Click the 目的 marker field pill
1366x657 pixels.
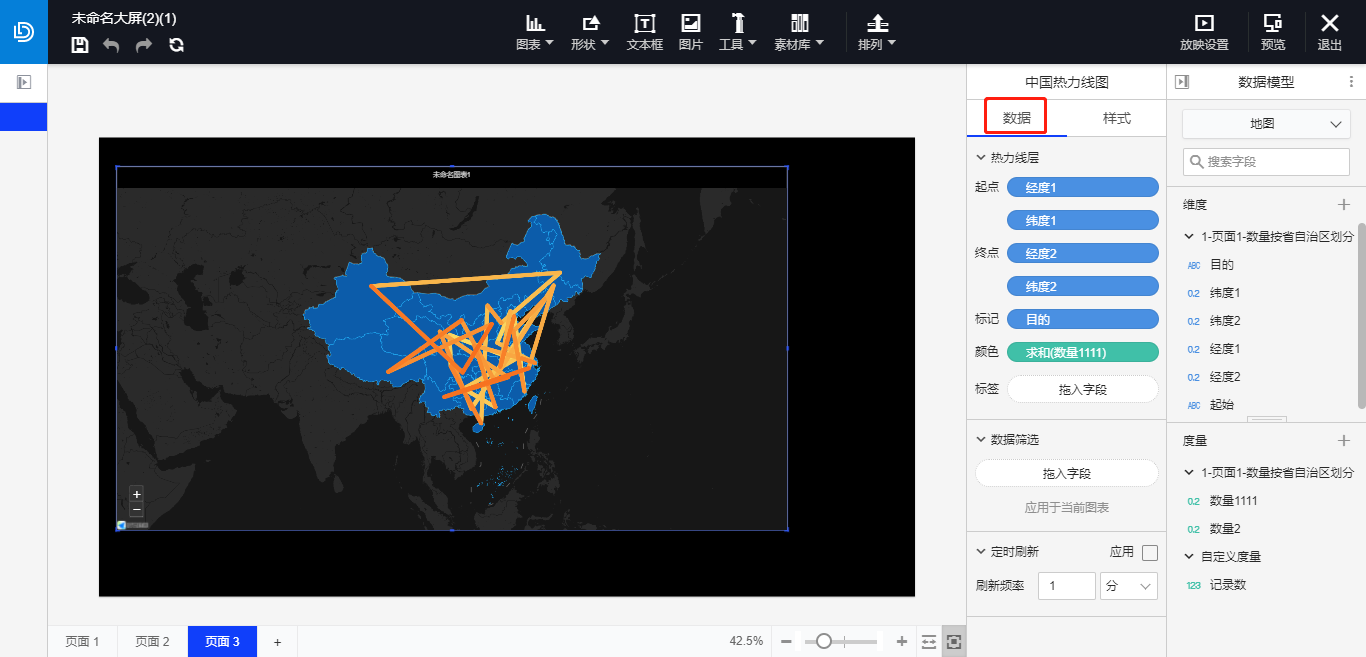click(1083, 319)
